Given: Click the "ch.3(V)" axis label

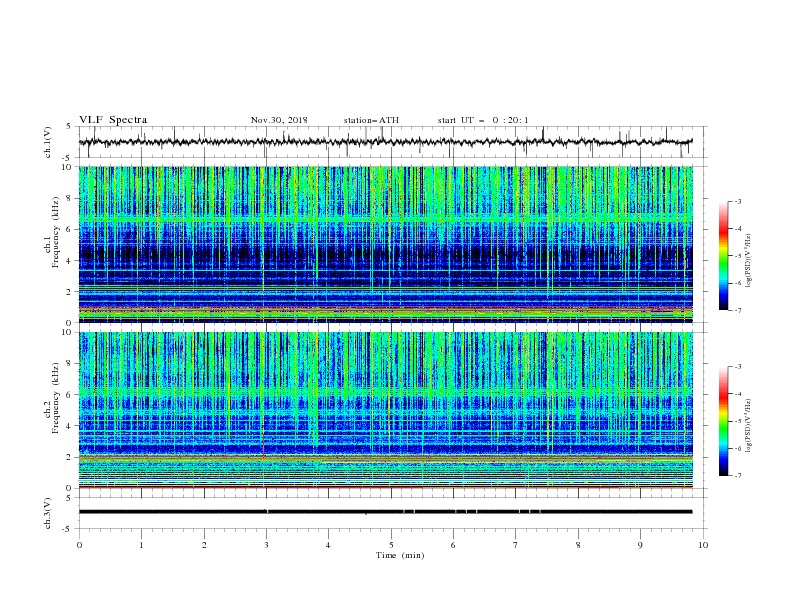Looking at the screenshot, I should [48, 513].
